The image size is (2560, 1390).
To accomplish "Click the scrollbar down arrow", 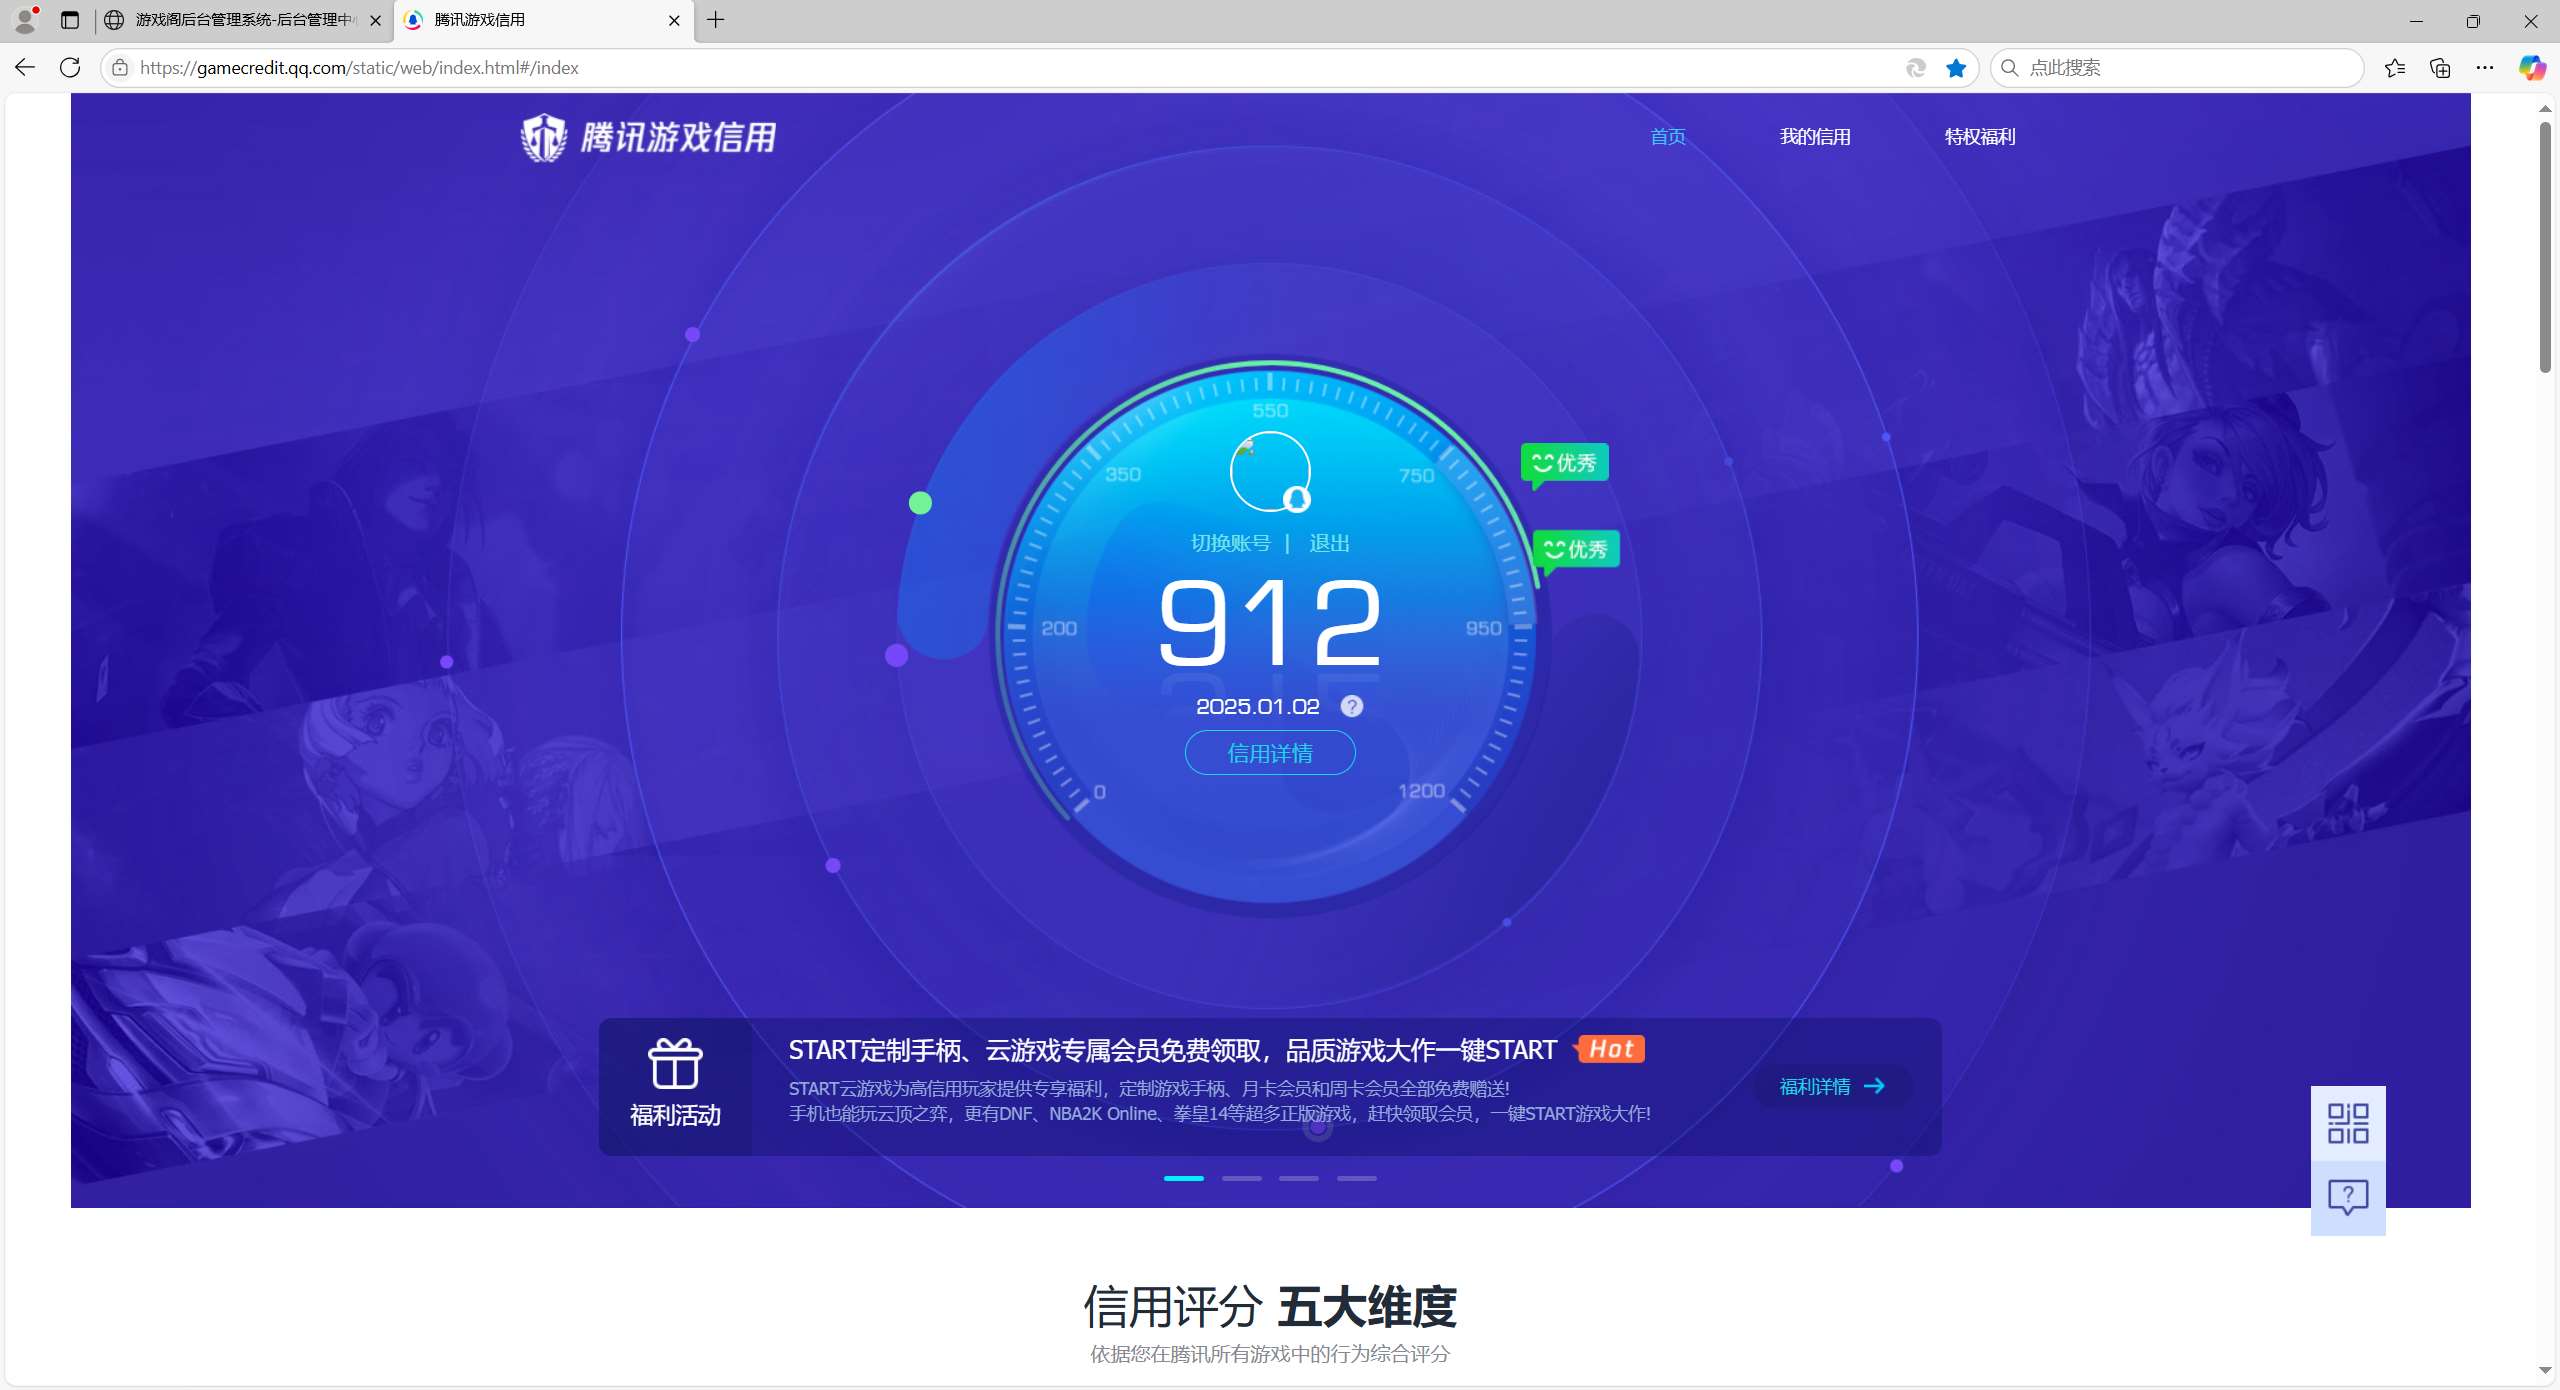I will tap(2545, 1371).
